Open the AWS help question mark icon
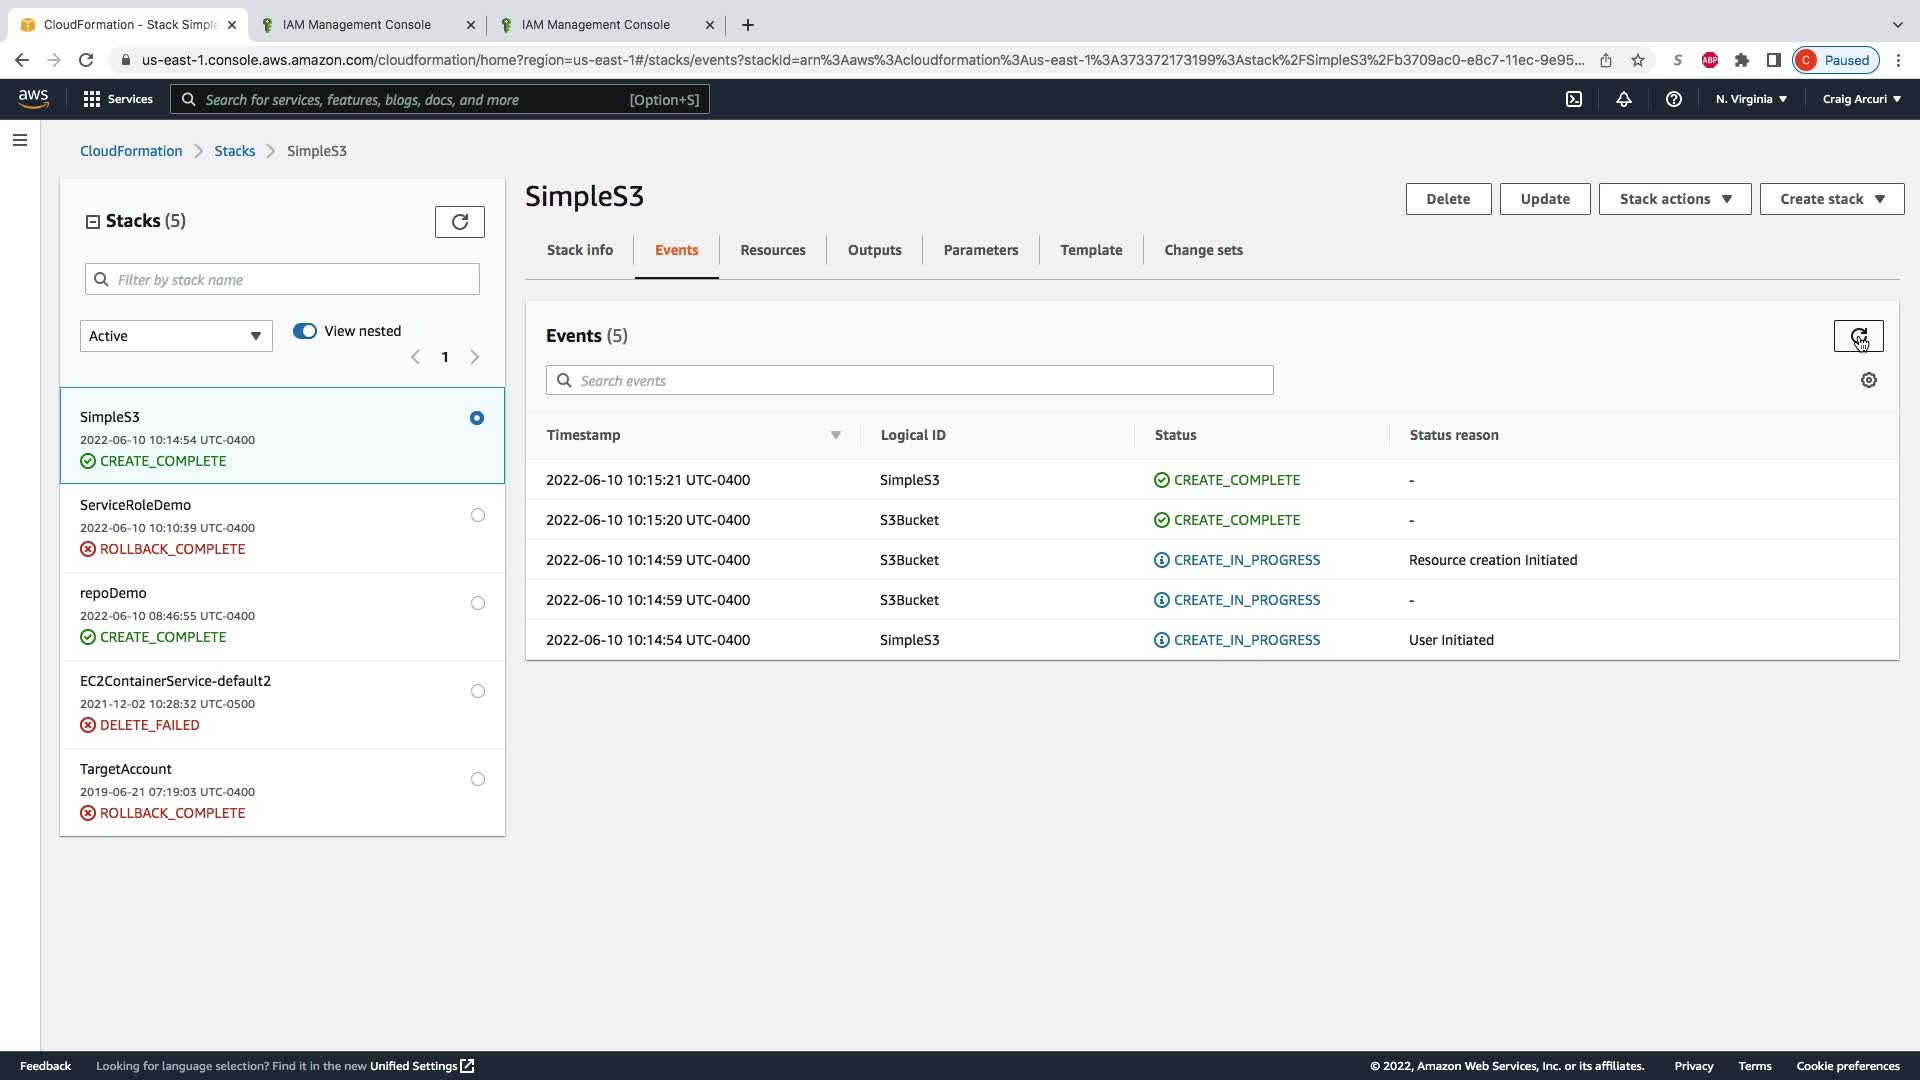Viewport: 1920px width, 1080px height. [1673, 99]
